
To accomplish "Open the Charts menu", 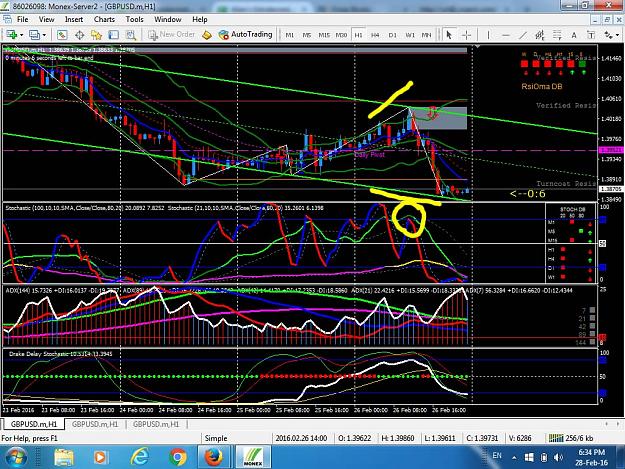I will tap(104, 19).
